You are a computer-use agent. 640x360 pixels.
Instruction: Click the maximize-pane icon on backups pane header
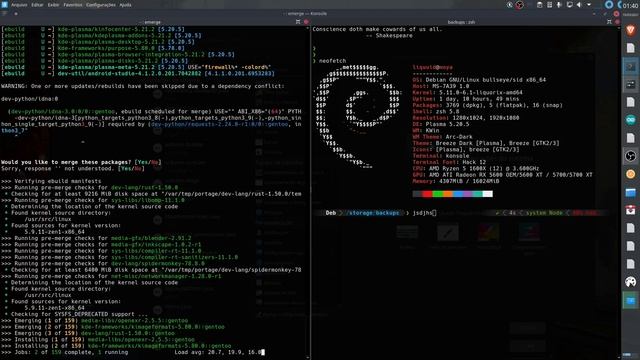coord(609,22)
